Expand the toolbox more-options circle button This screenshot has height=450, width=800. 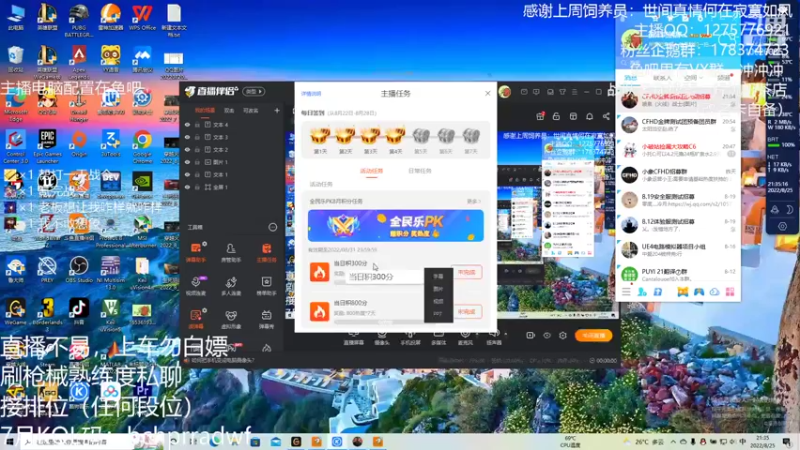point(273,227)
